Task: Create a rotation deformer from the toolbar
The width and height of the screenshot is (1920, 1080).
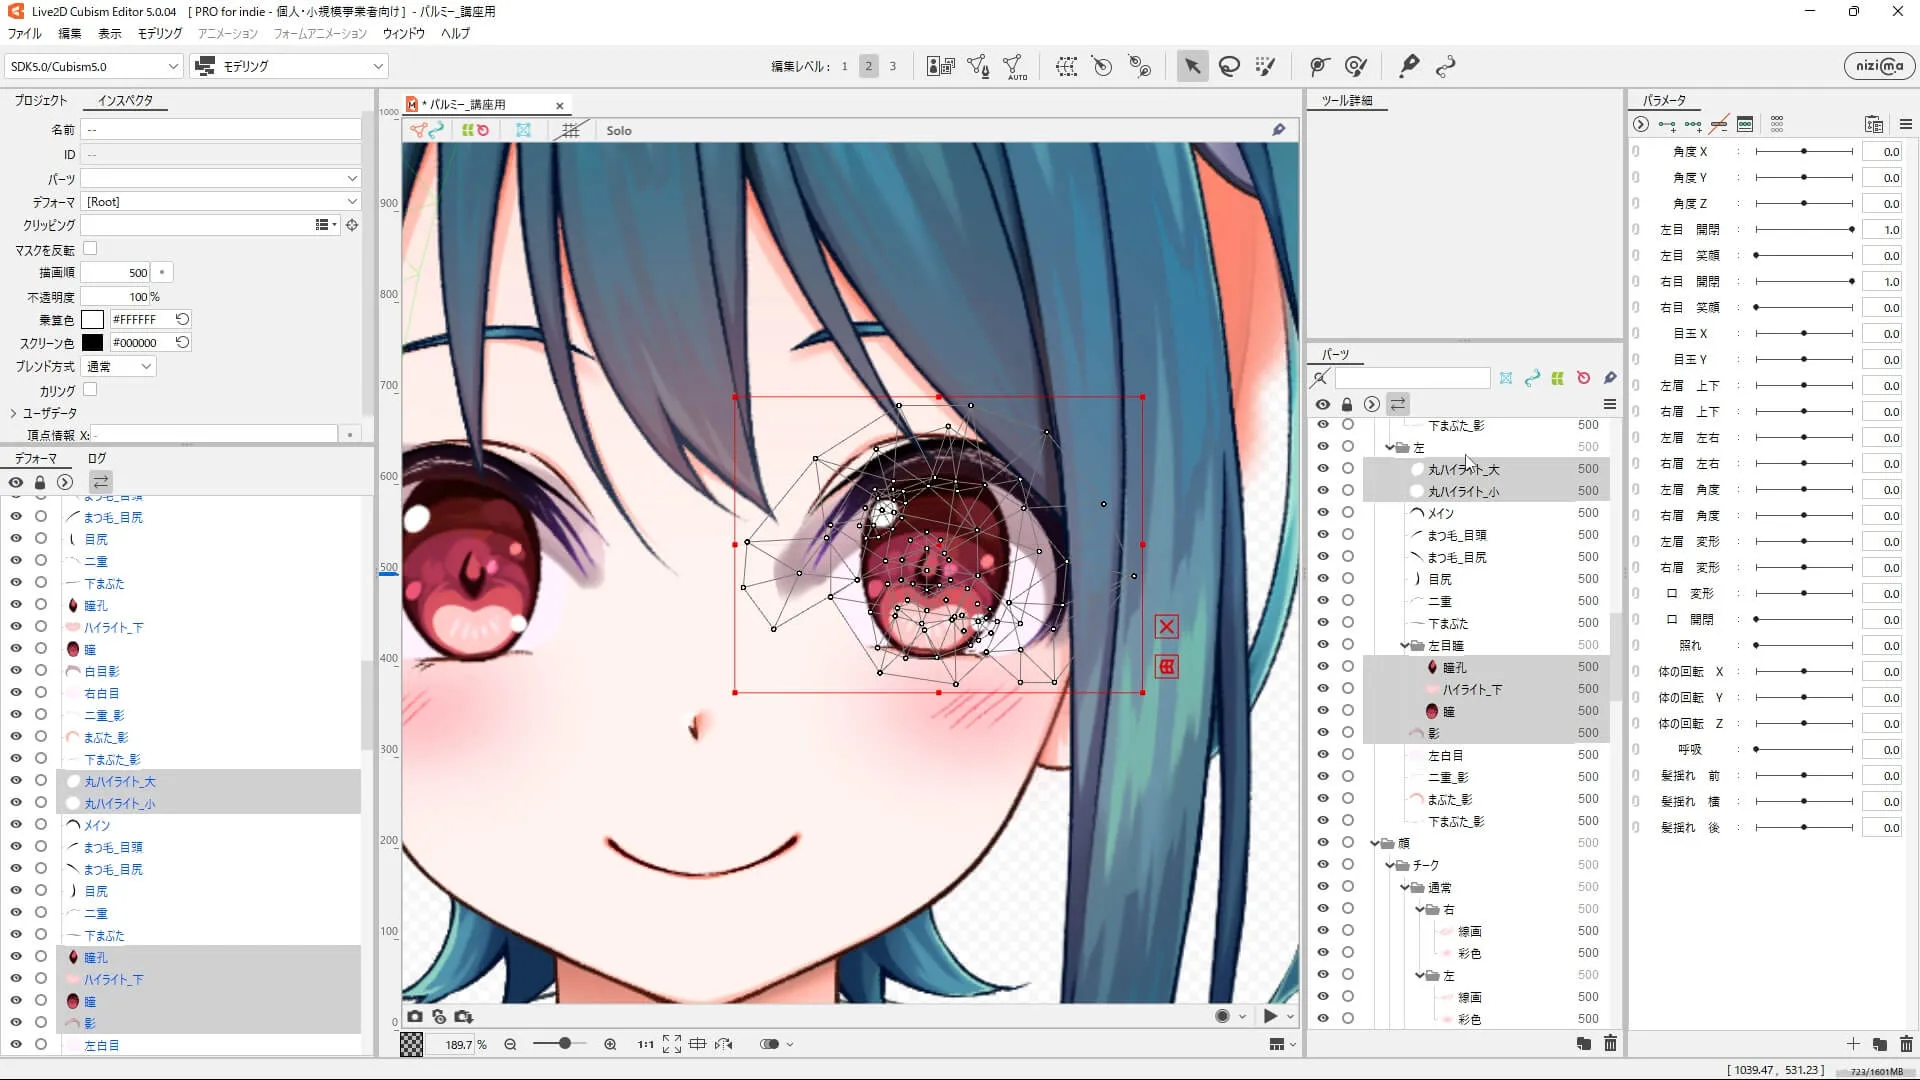Action: tap(1102, 66)
